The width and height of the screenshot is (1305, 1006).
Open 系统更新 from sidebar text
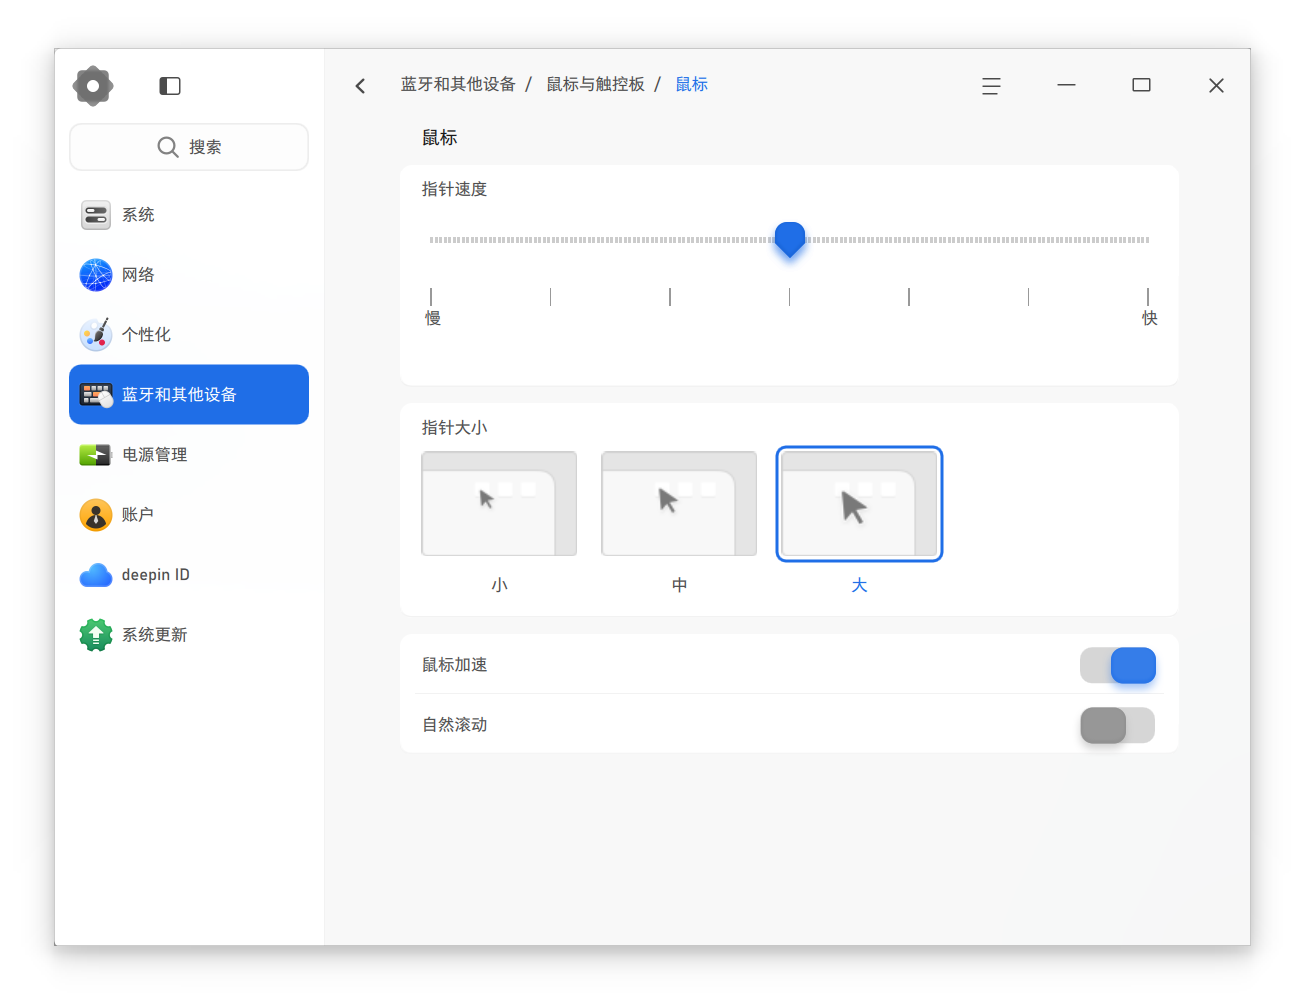(x=155, y=635)
